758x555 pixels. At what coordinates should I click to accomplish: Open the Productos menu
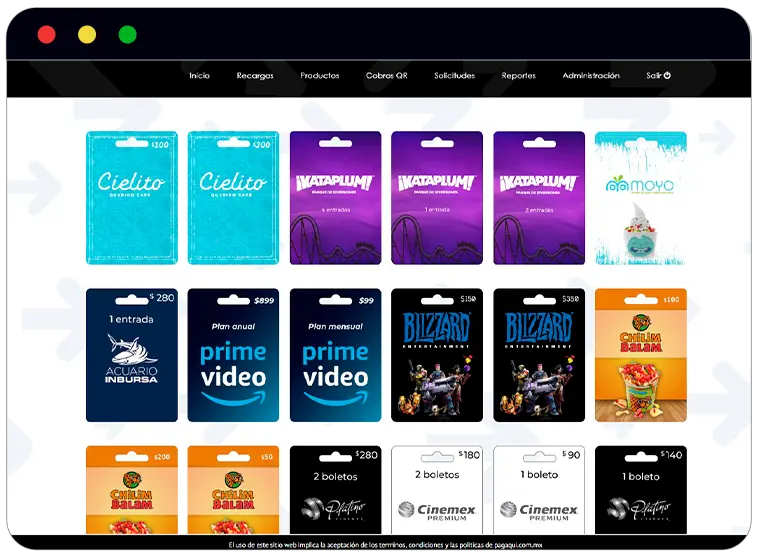click(320, 76)
